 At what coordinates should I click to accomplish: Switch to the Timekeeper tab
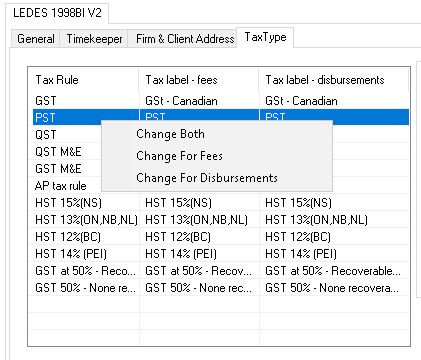point(94,39)
